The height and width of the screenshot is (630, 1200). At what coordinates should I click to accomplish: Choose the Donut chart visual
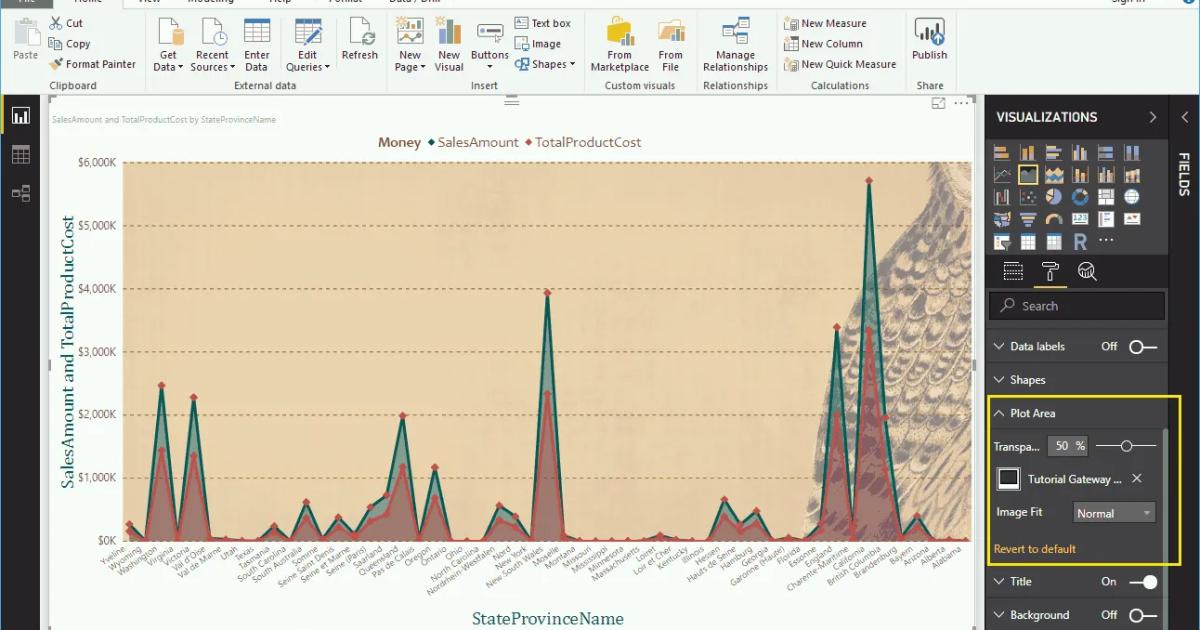click(1080, 195)
